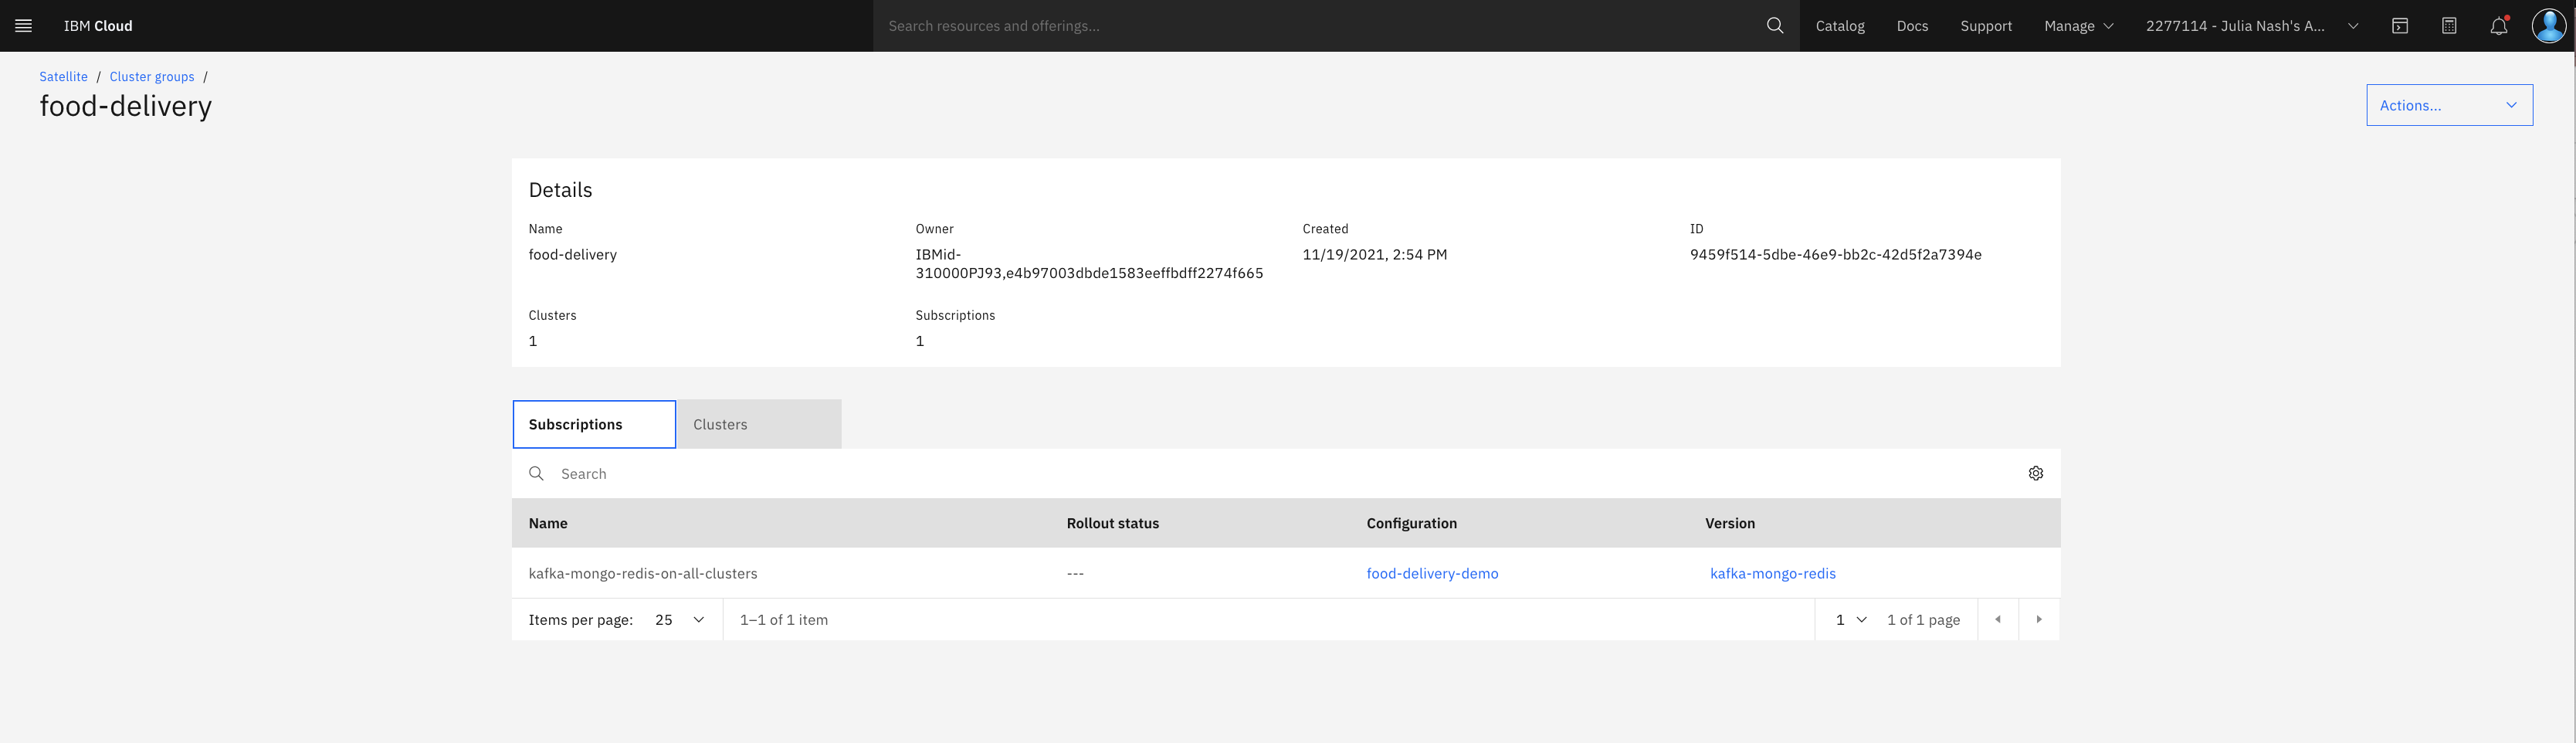Open the notifications bell

tap(2498, 26)
